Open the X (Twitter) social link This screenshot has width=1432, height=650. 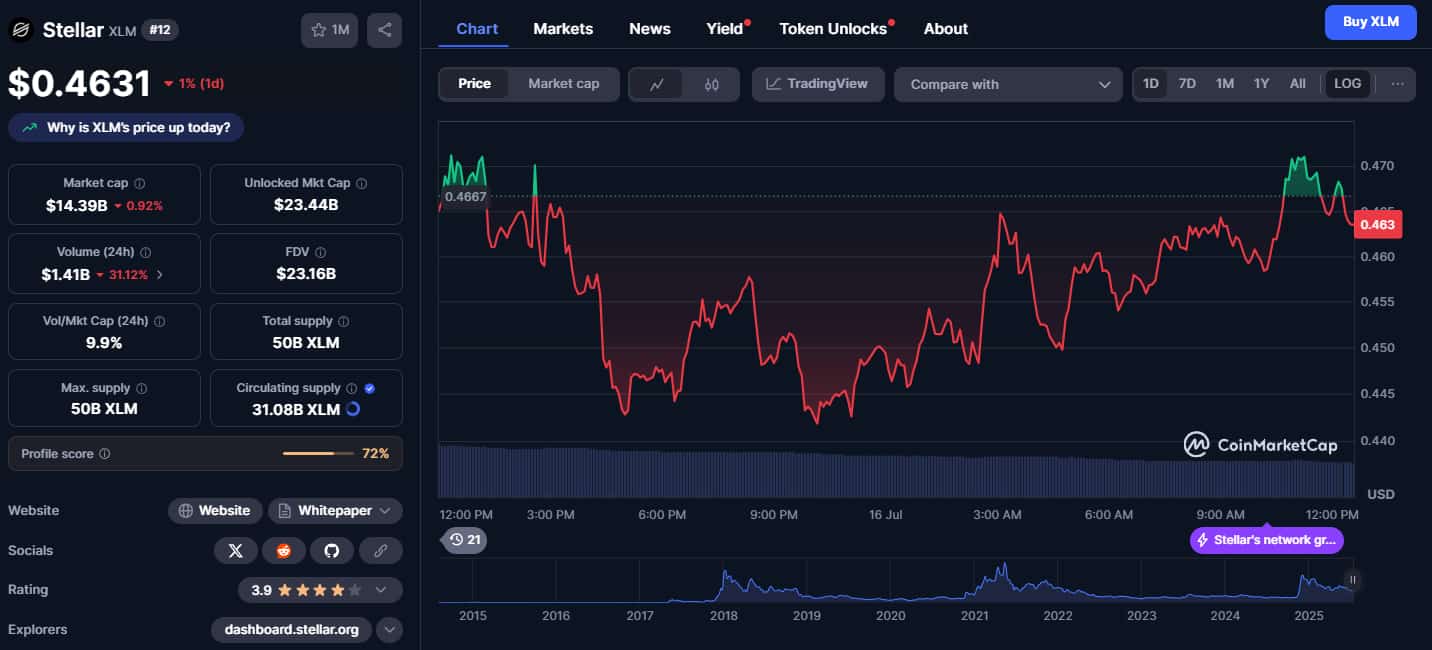pos(236,550)
